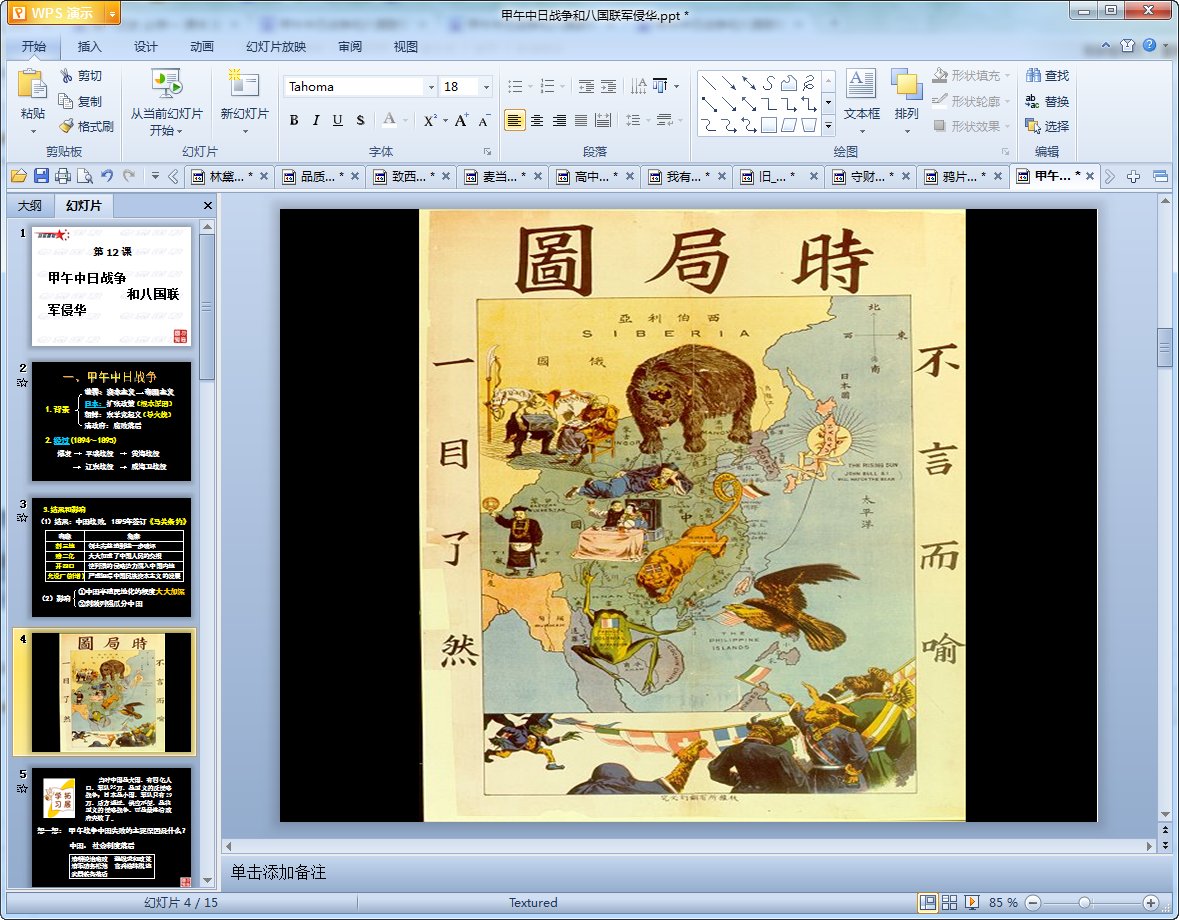Increase paragraph indent
Viewport: 1179px width, 920px height.
pos(608,86)
